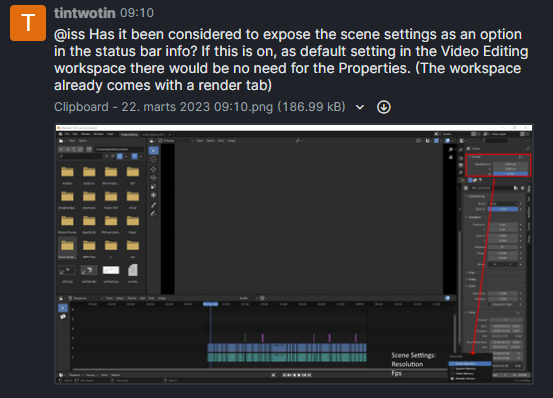553x398 pixels.
Task: Click the blue playhead frame indicator
Action: pyautogui.click(x=211, y=304)
